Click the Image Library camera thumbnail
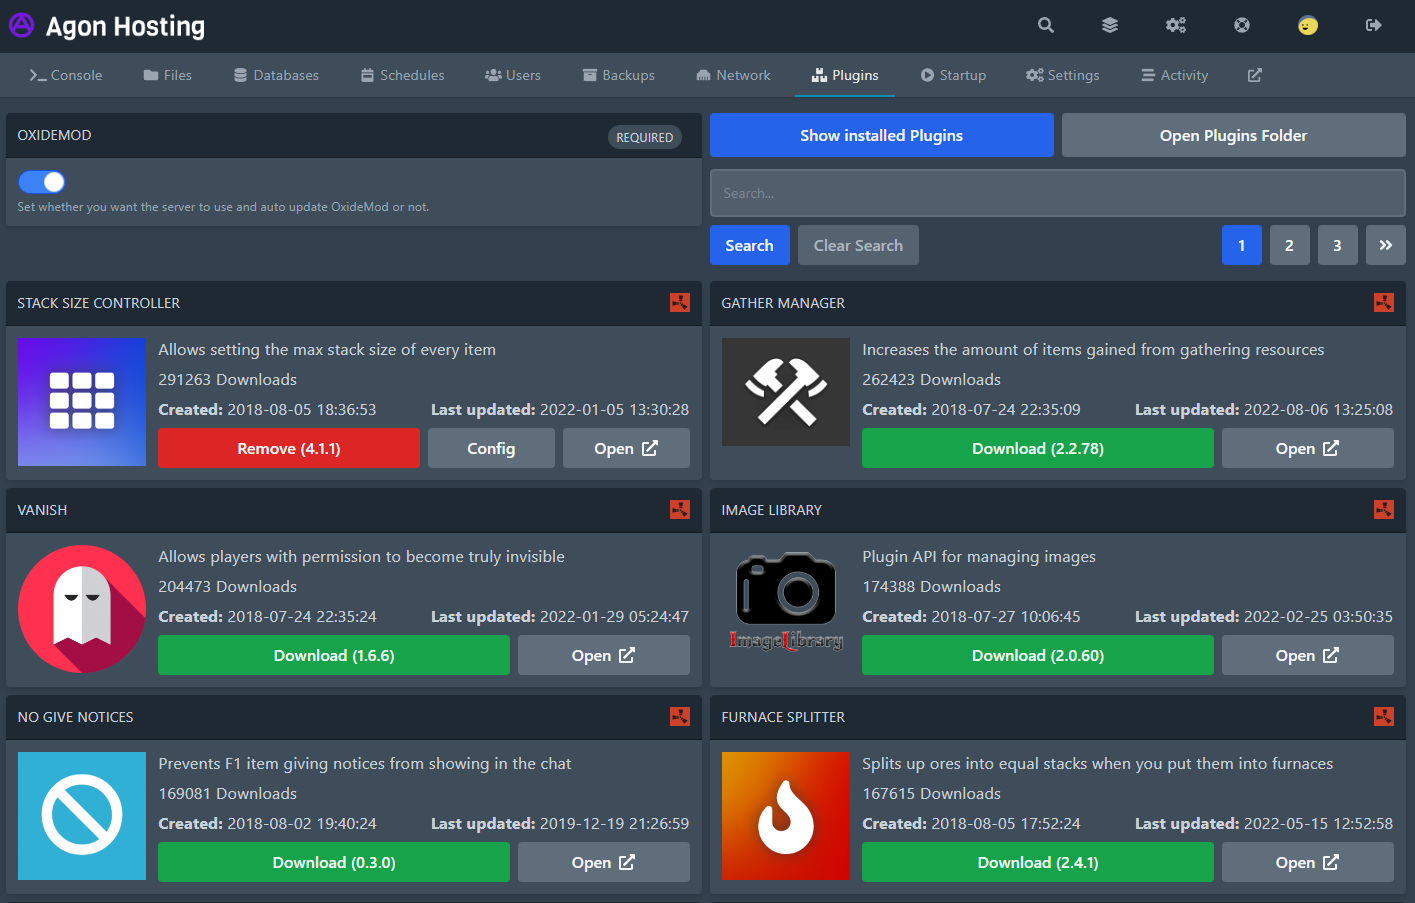 786,603
